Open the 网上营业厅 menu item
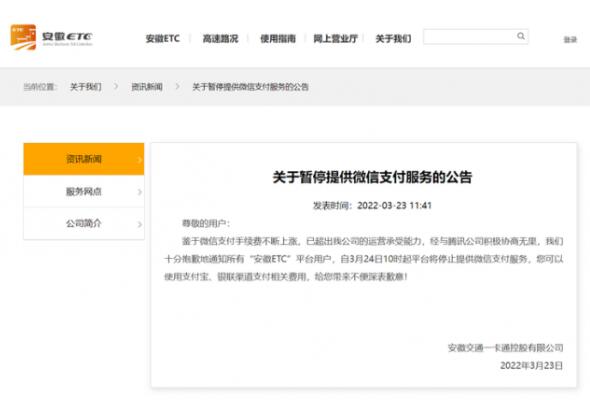Image resolution: width=590 pixels, height=400 pixels. [335, 38]
